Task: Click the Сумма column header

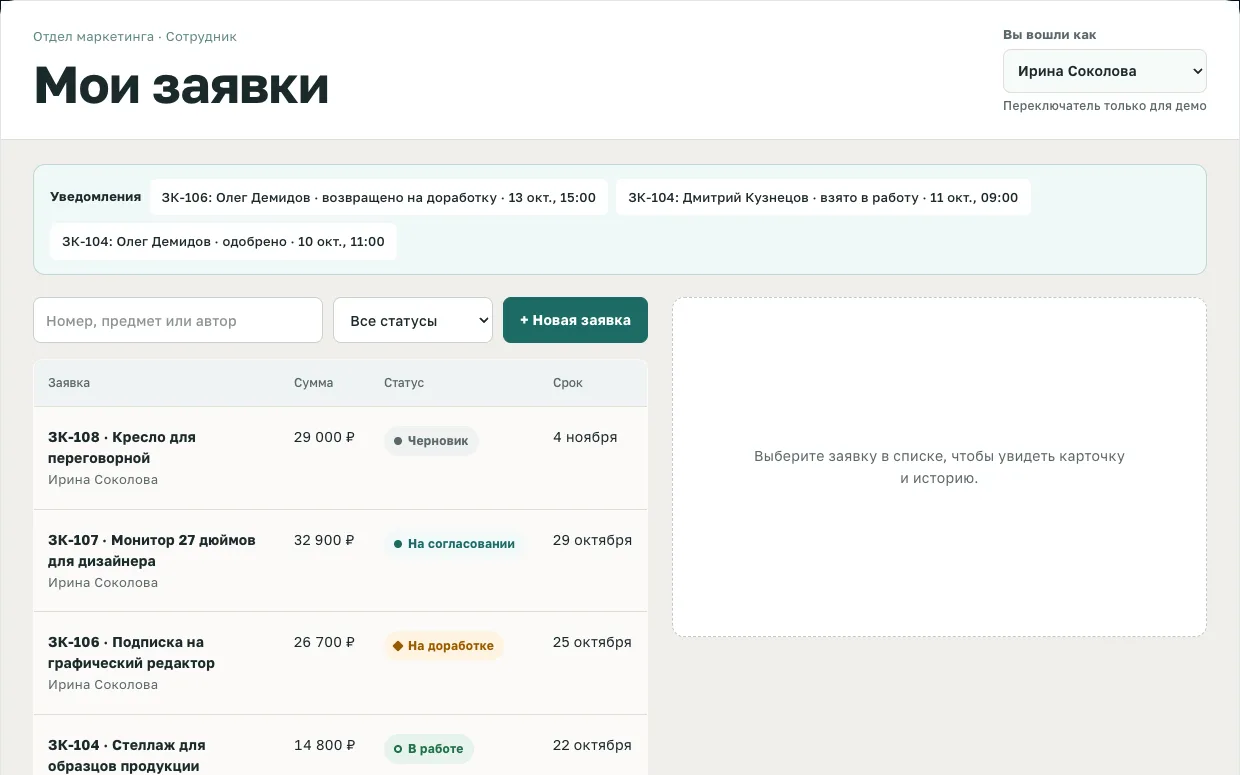Action: (x=314, y=383)
